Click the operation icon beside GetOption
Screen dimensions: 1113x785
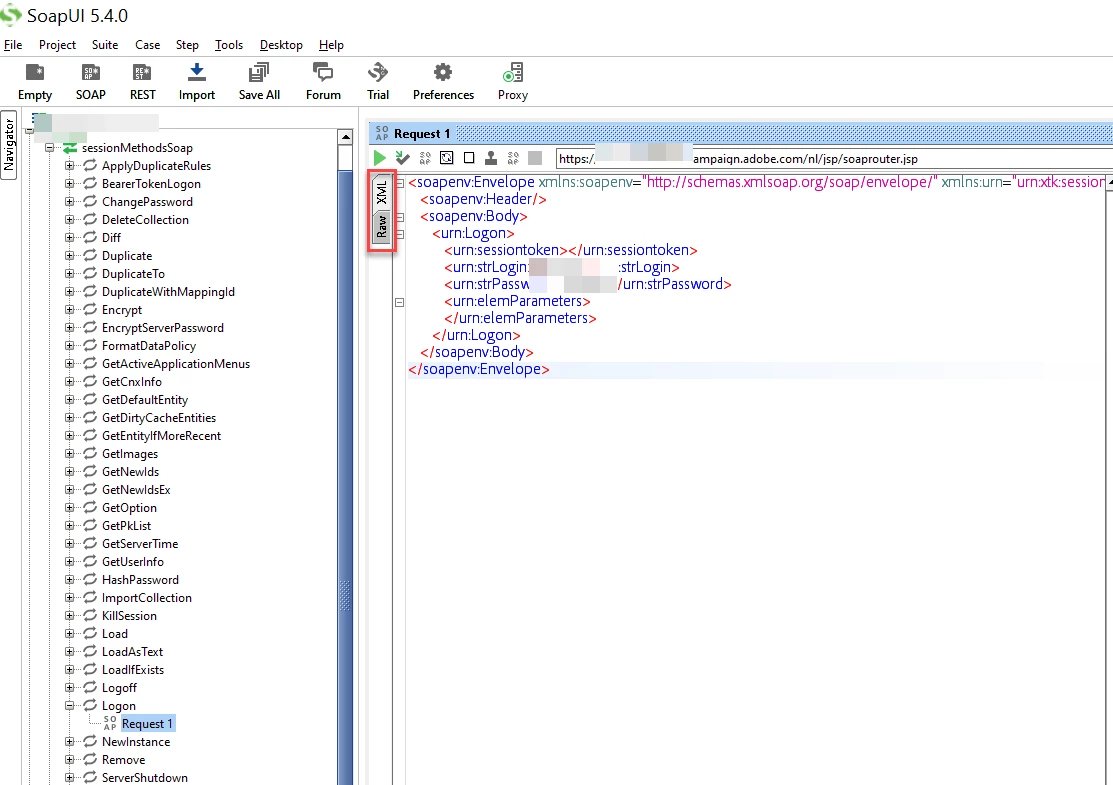tap(90, 507)
